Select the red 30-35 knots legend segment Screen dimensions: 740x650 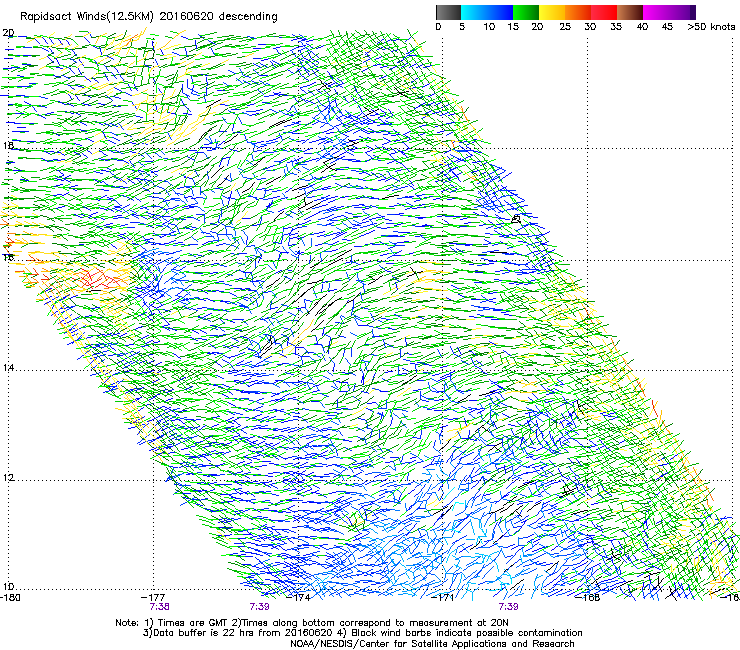pyautogui.click(x=604, y=12)
